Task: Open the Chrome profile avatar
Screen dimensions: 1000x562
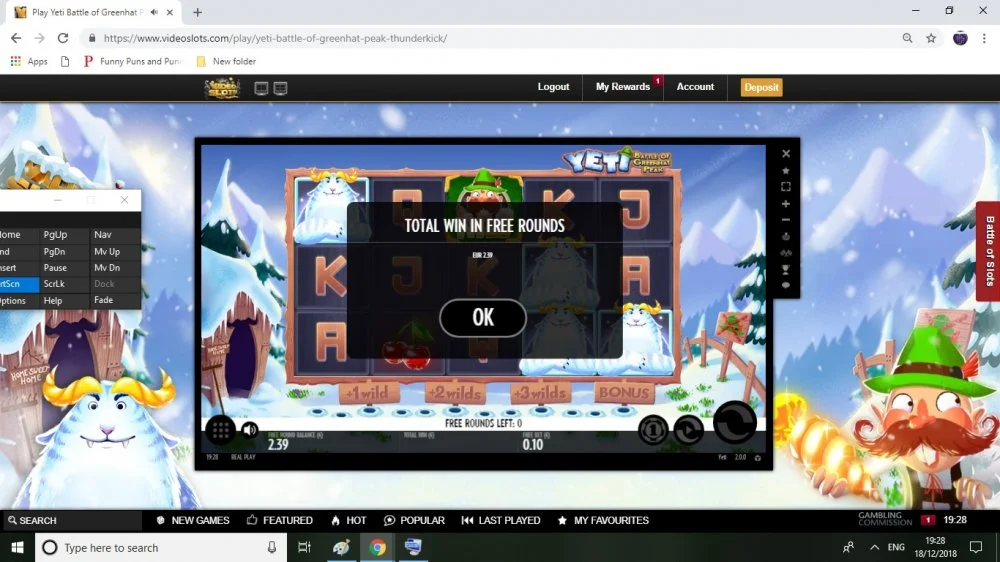Action: [x=960, y=38]
